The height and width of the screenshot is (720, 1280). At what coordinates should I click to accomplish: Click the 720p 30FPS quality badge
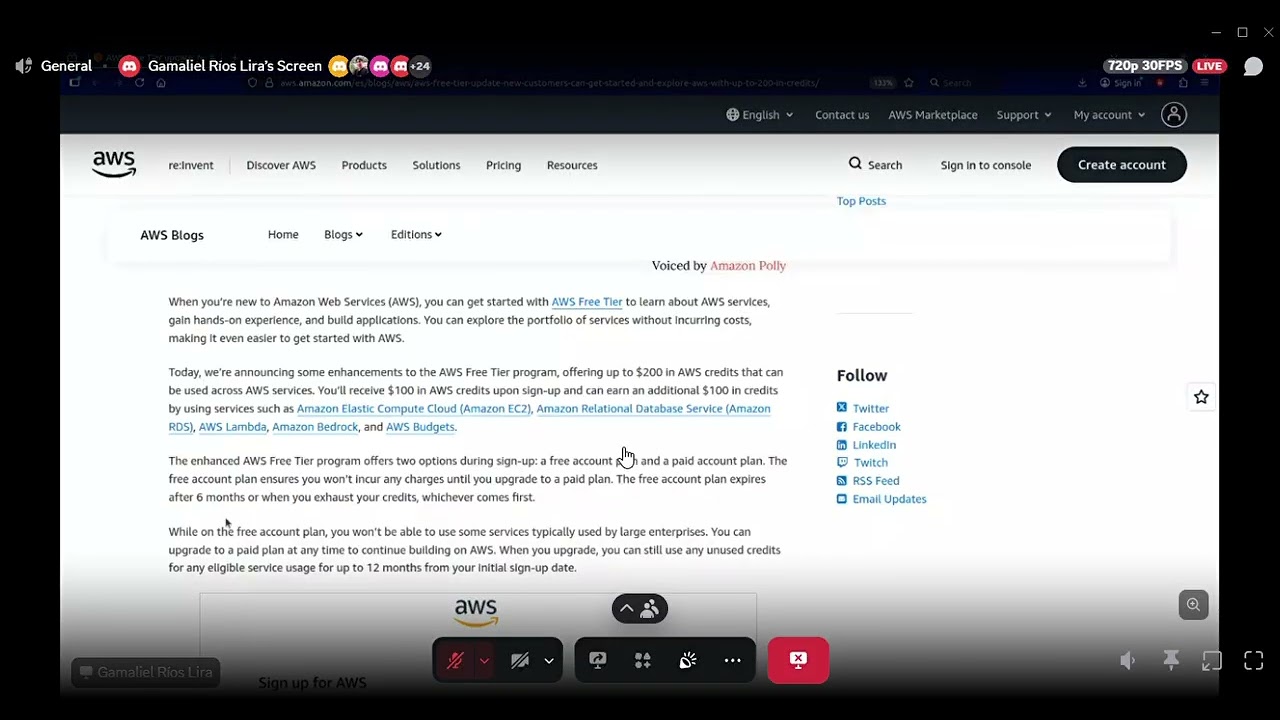coord(1144,66)
